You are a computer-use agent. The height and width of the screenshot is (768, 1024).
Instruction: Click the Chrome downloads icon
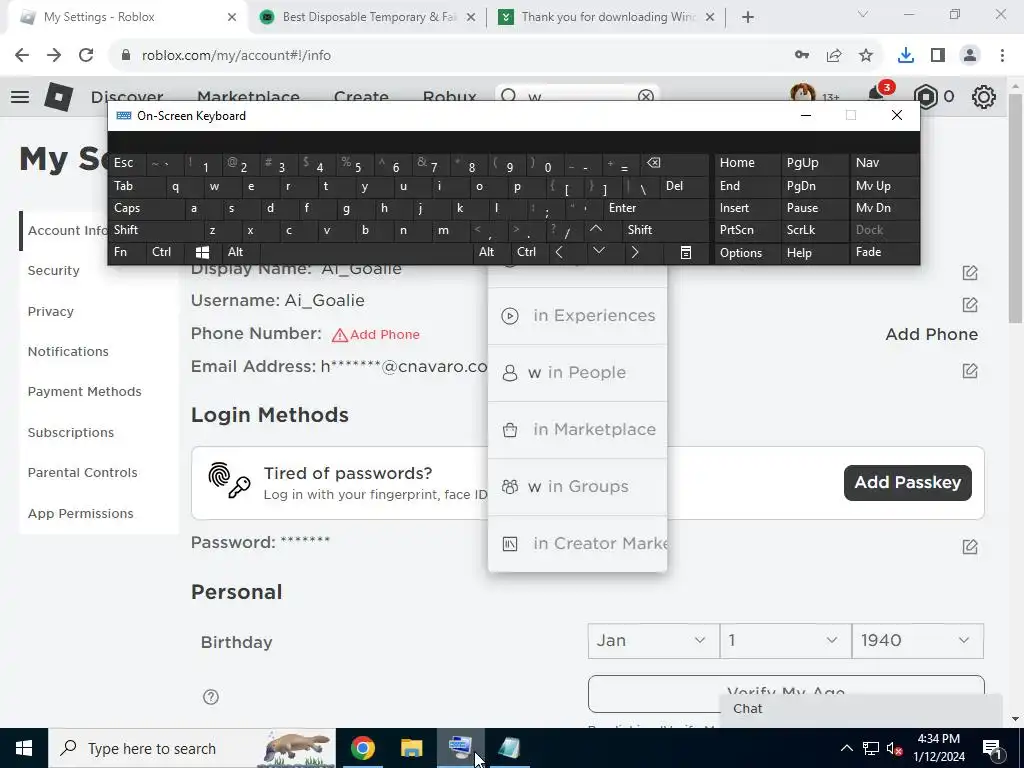pos(906,56)
